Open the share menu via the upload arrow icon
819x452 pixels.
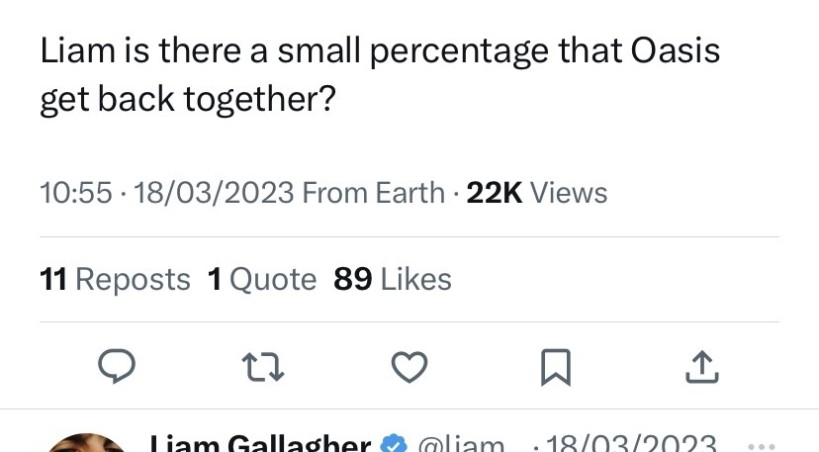[x=701, y=368]
